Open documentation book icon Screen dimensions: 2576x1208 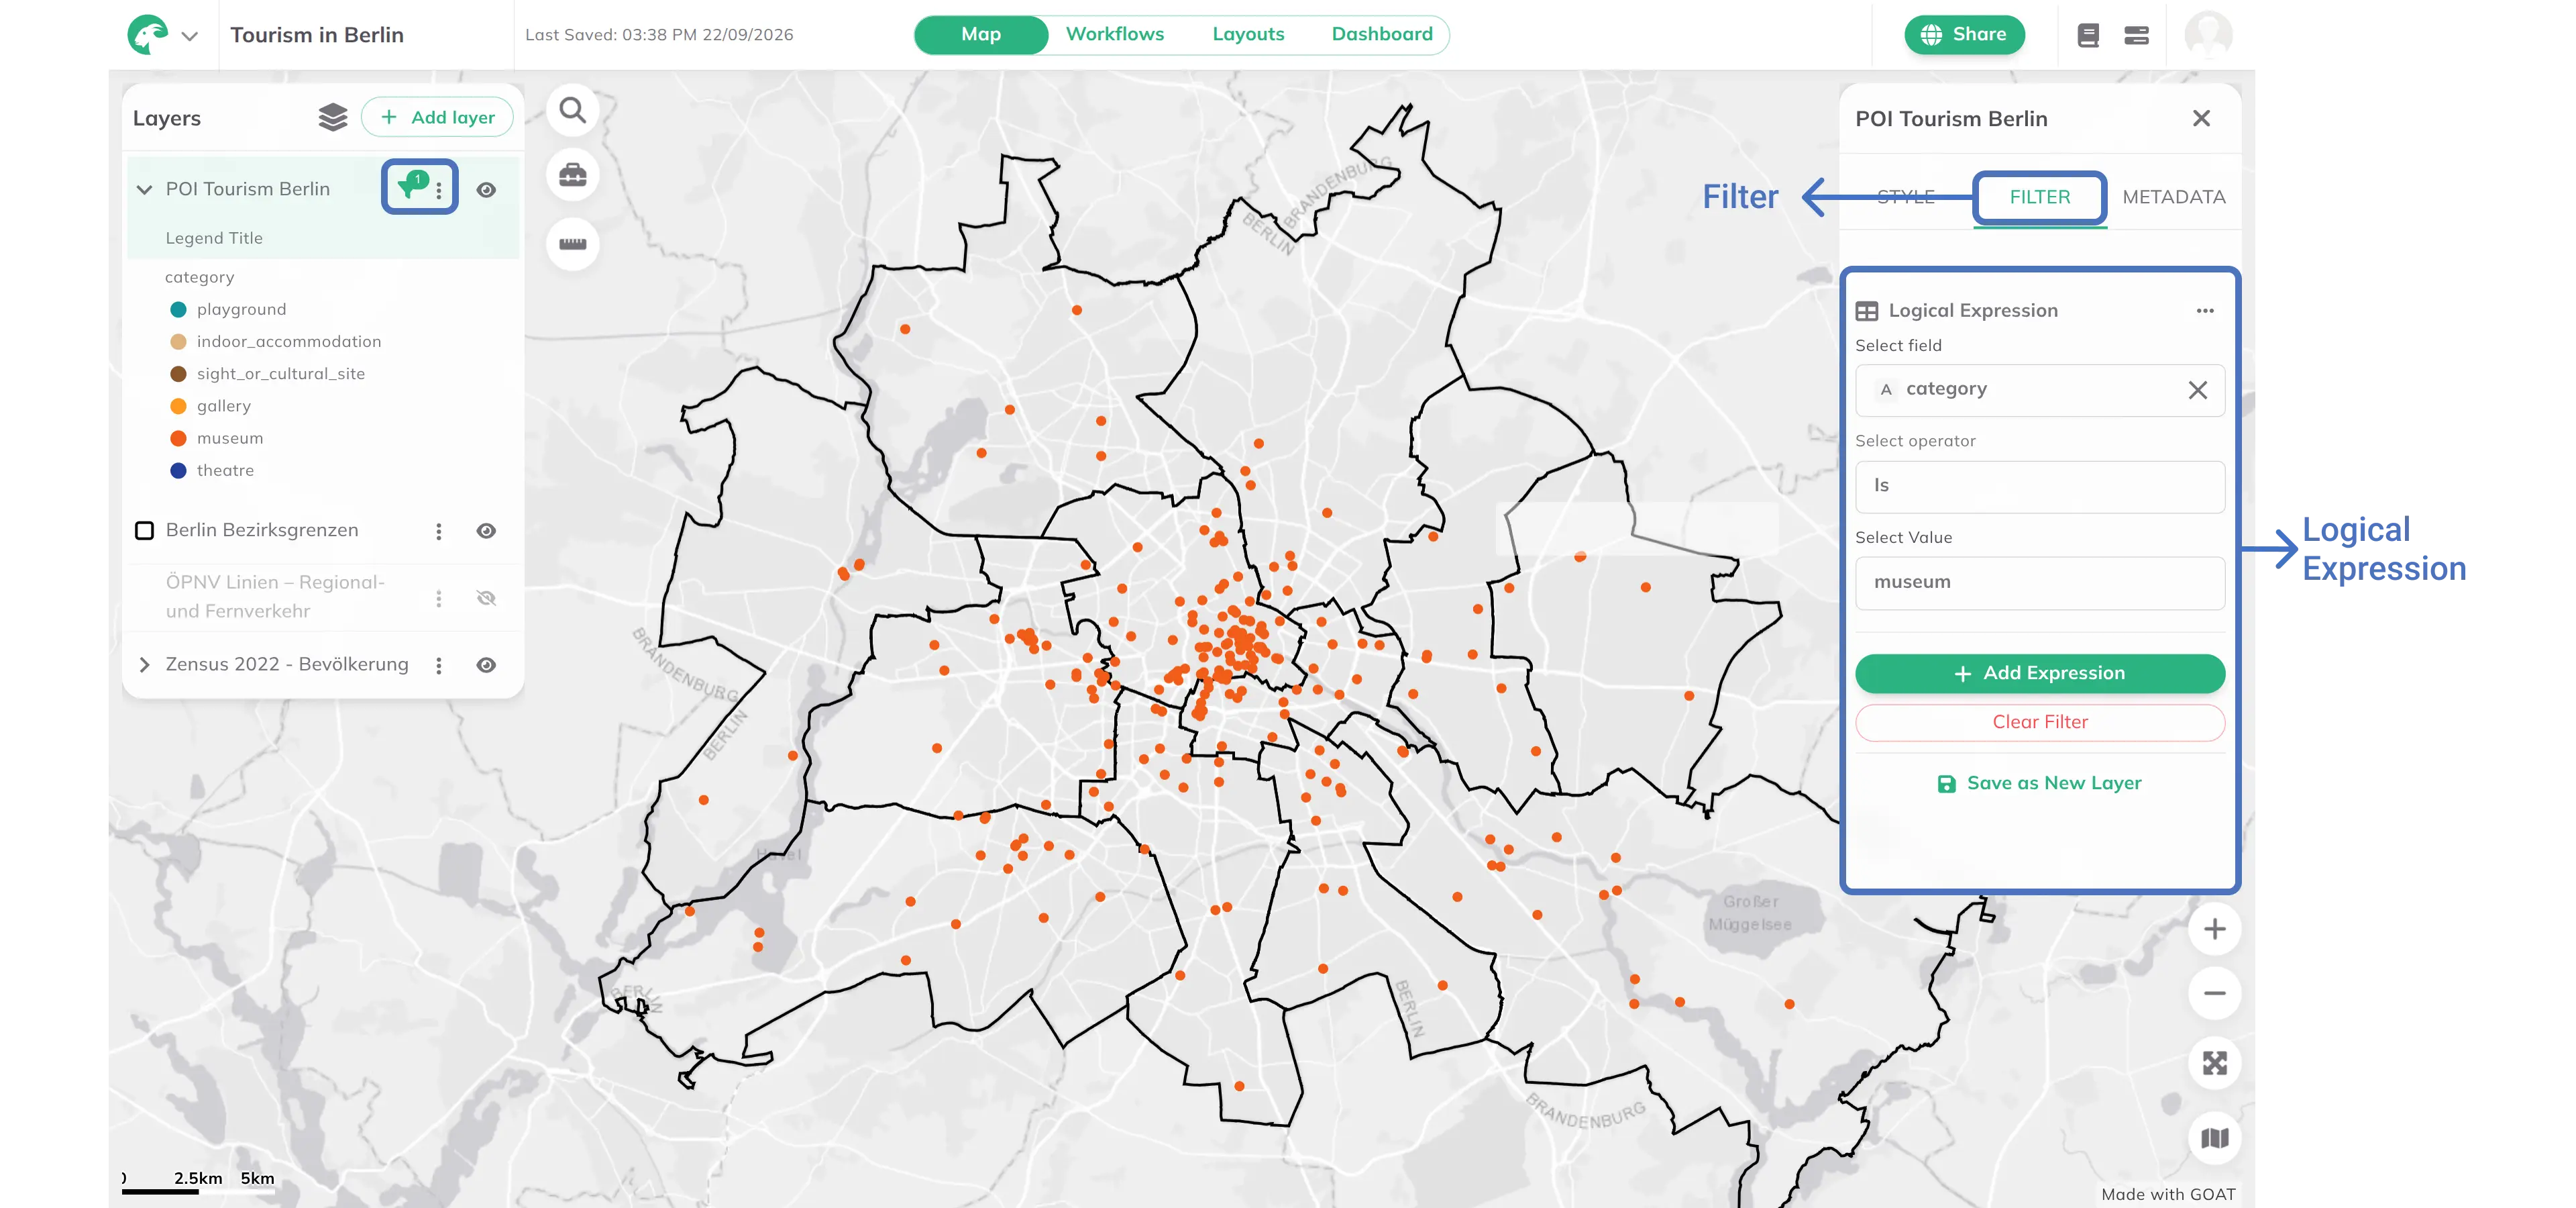tap(2088, 36)
